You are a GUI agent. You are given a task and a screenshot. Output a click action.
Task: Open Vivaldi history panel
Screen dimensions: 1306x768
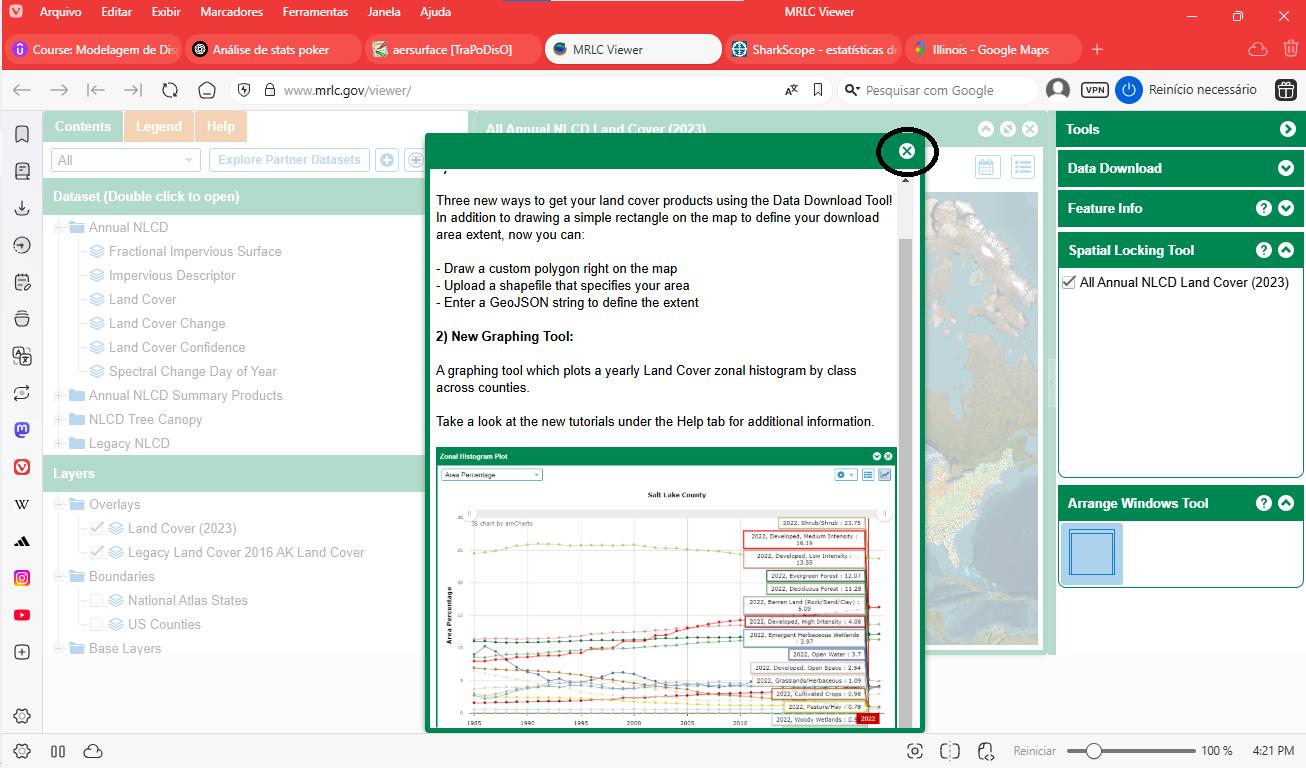(22, 245)
